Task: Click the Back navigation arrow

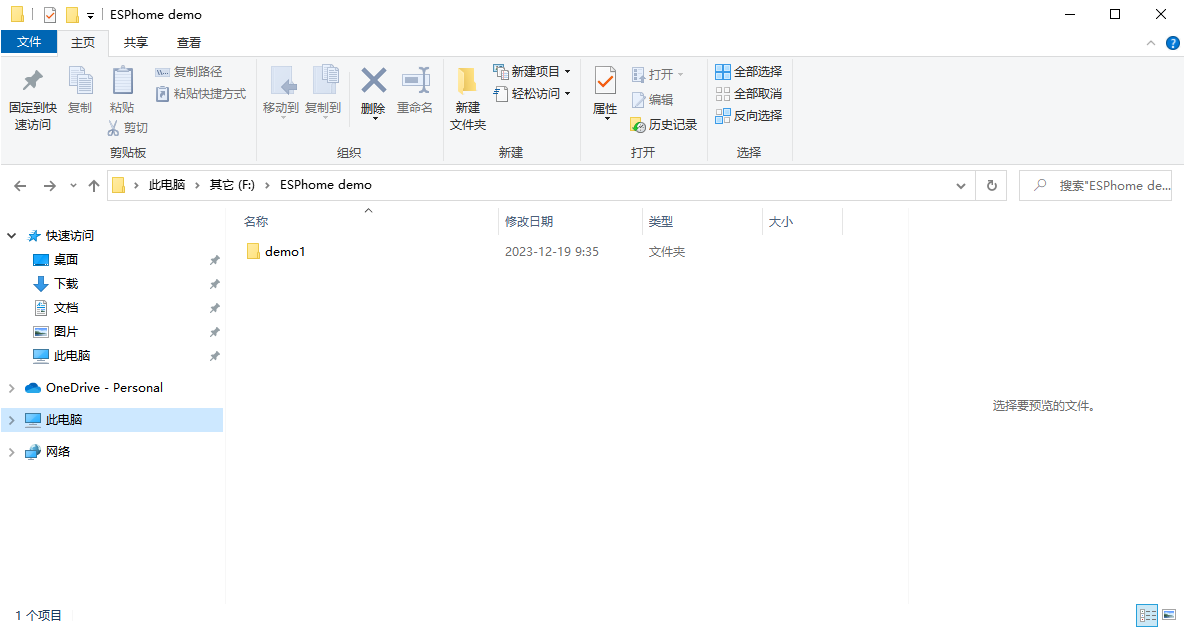Action: pyautogui.click(x=20, y=186)
